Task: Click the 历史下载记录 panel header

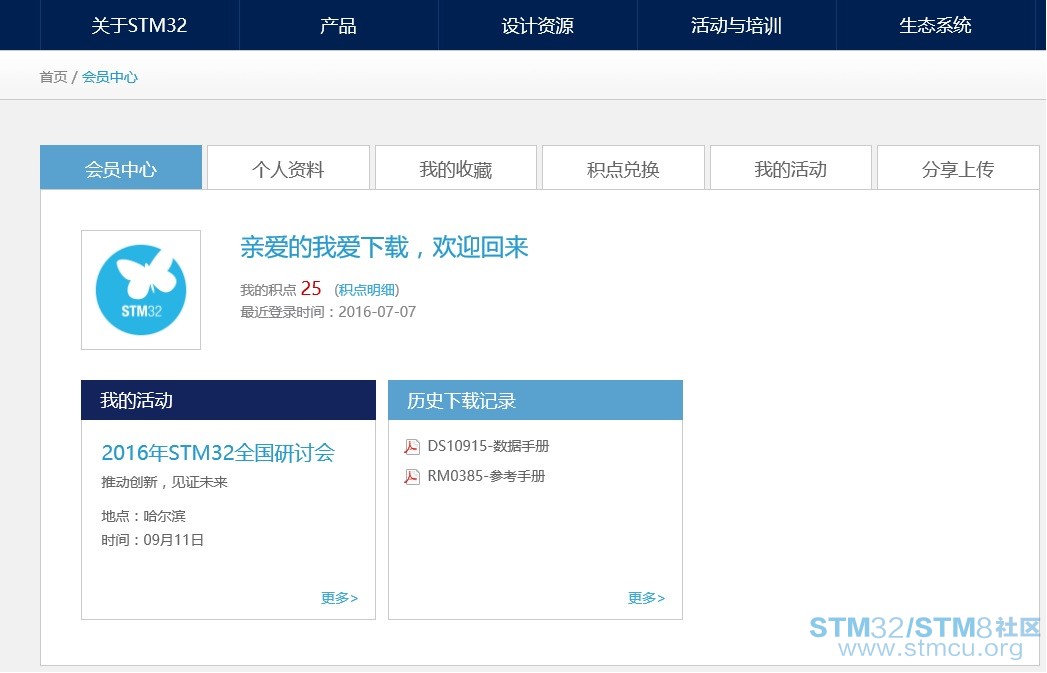Action: (x=536, y=400)
